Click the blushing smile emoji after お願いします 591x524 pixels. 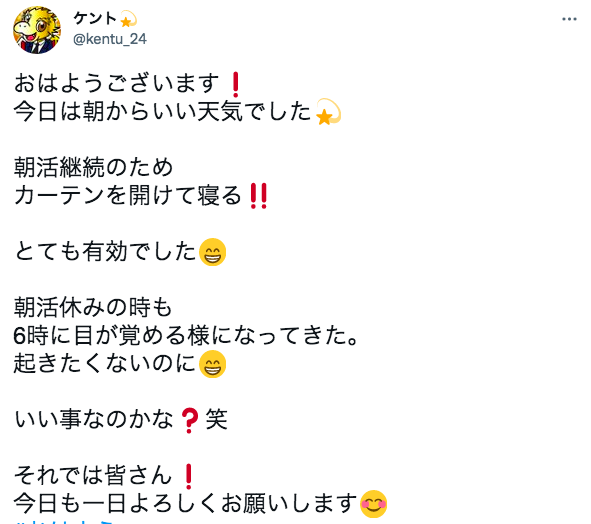[x=373, y=504]
